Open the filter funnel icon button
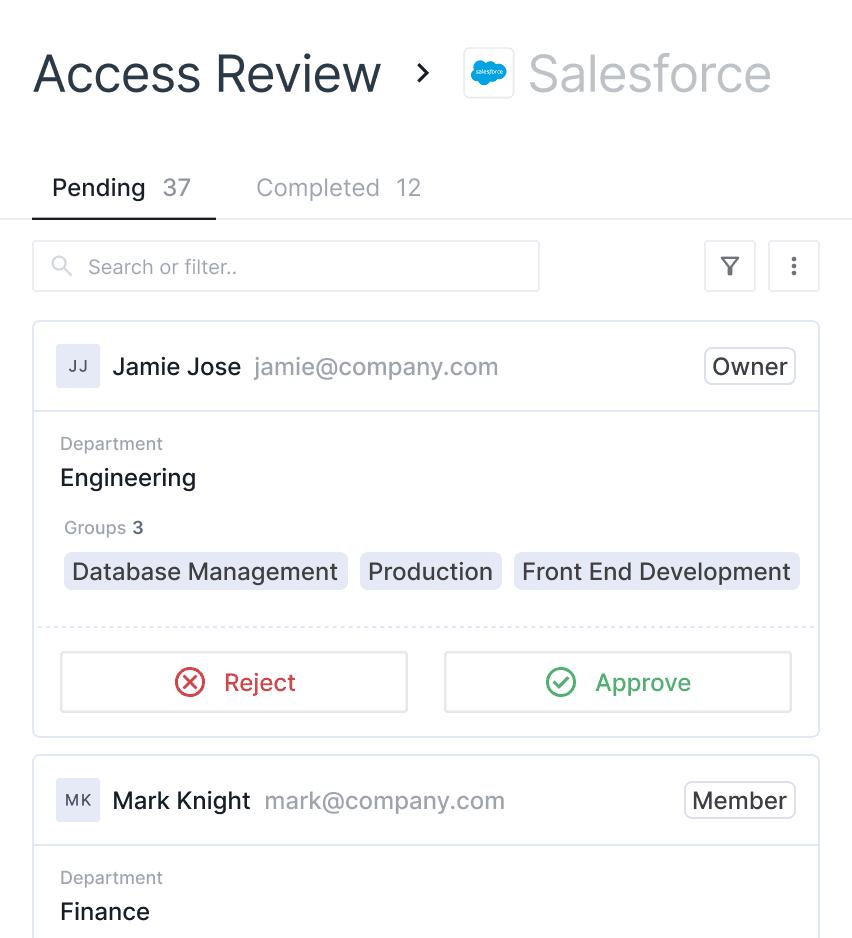The height and width of the screenshot is (938, 852). [730, 266]
